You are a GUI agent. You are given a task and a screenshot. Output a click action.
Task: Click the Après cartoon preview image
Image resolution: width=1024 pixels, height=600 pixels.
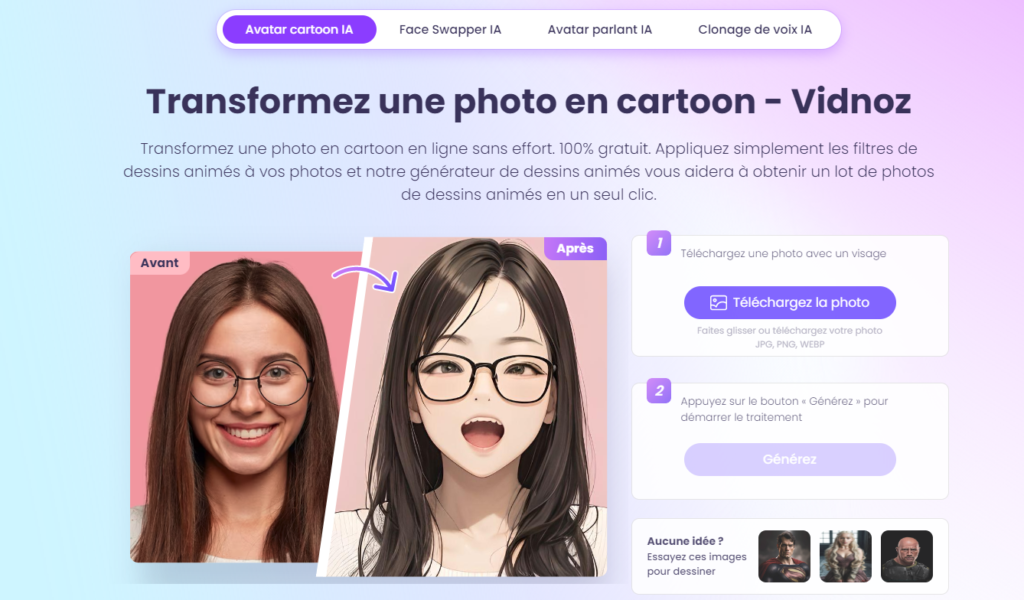tap(470, 407)
